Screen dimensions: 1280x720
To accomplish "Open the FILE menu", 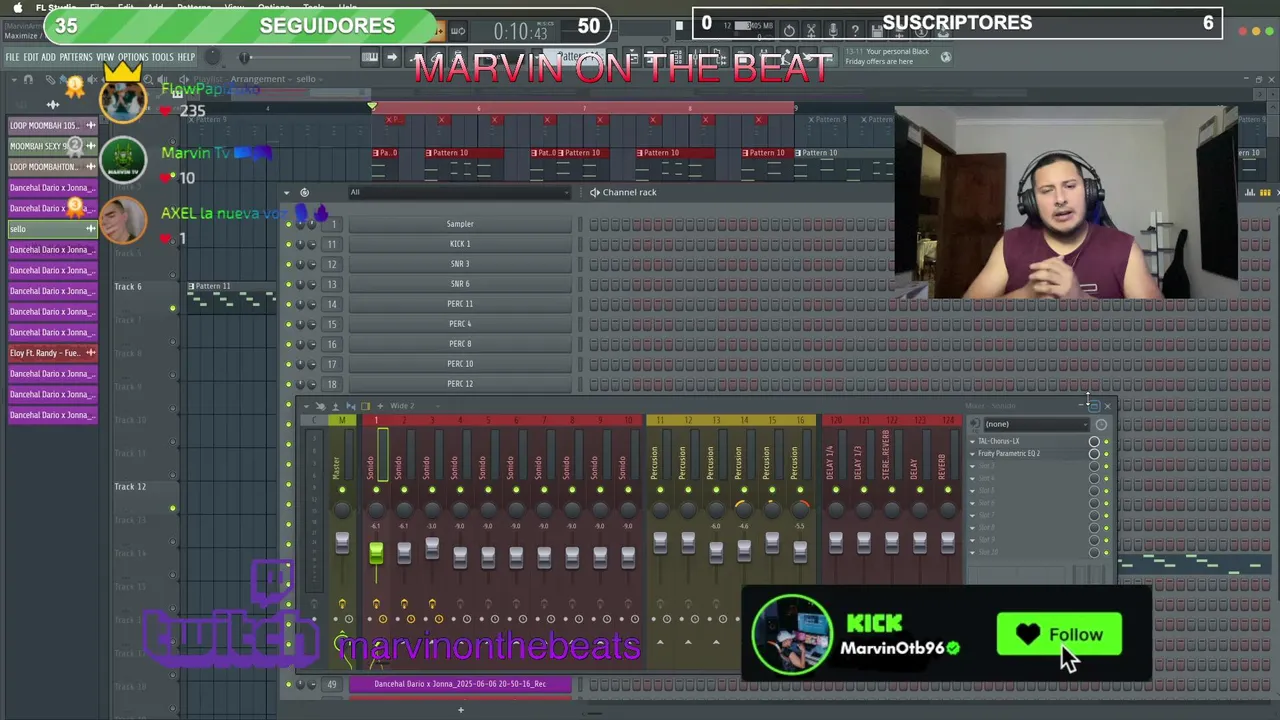I will coord(13,57).
